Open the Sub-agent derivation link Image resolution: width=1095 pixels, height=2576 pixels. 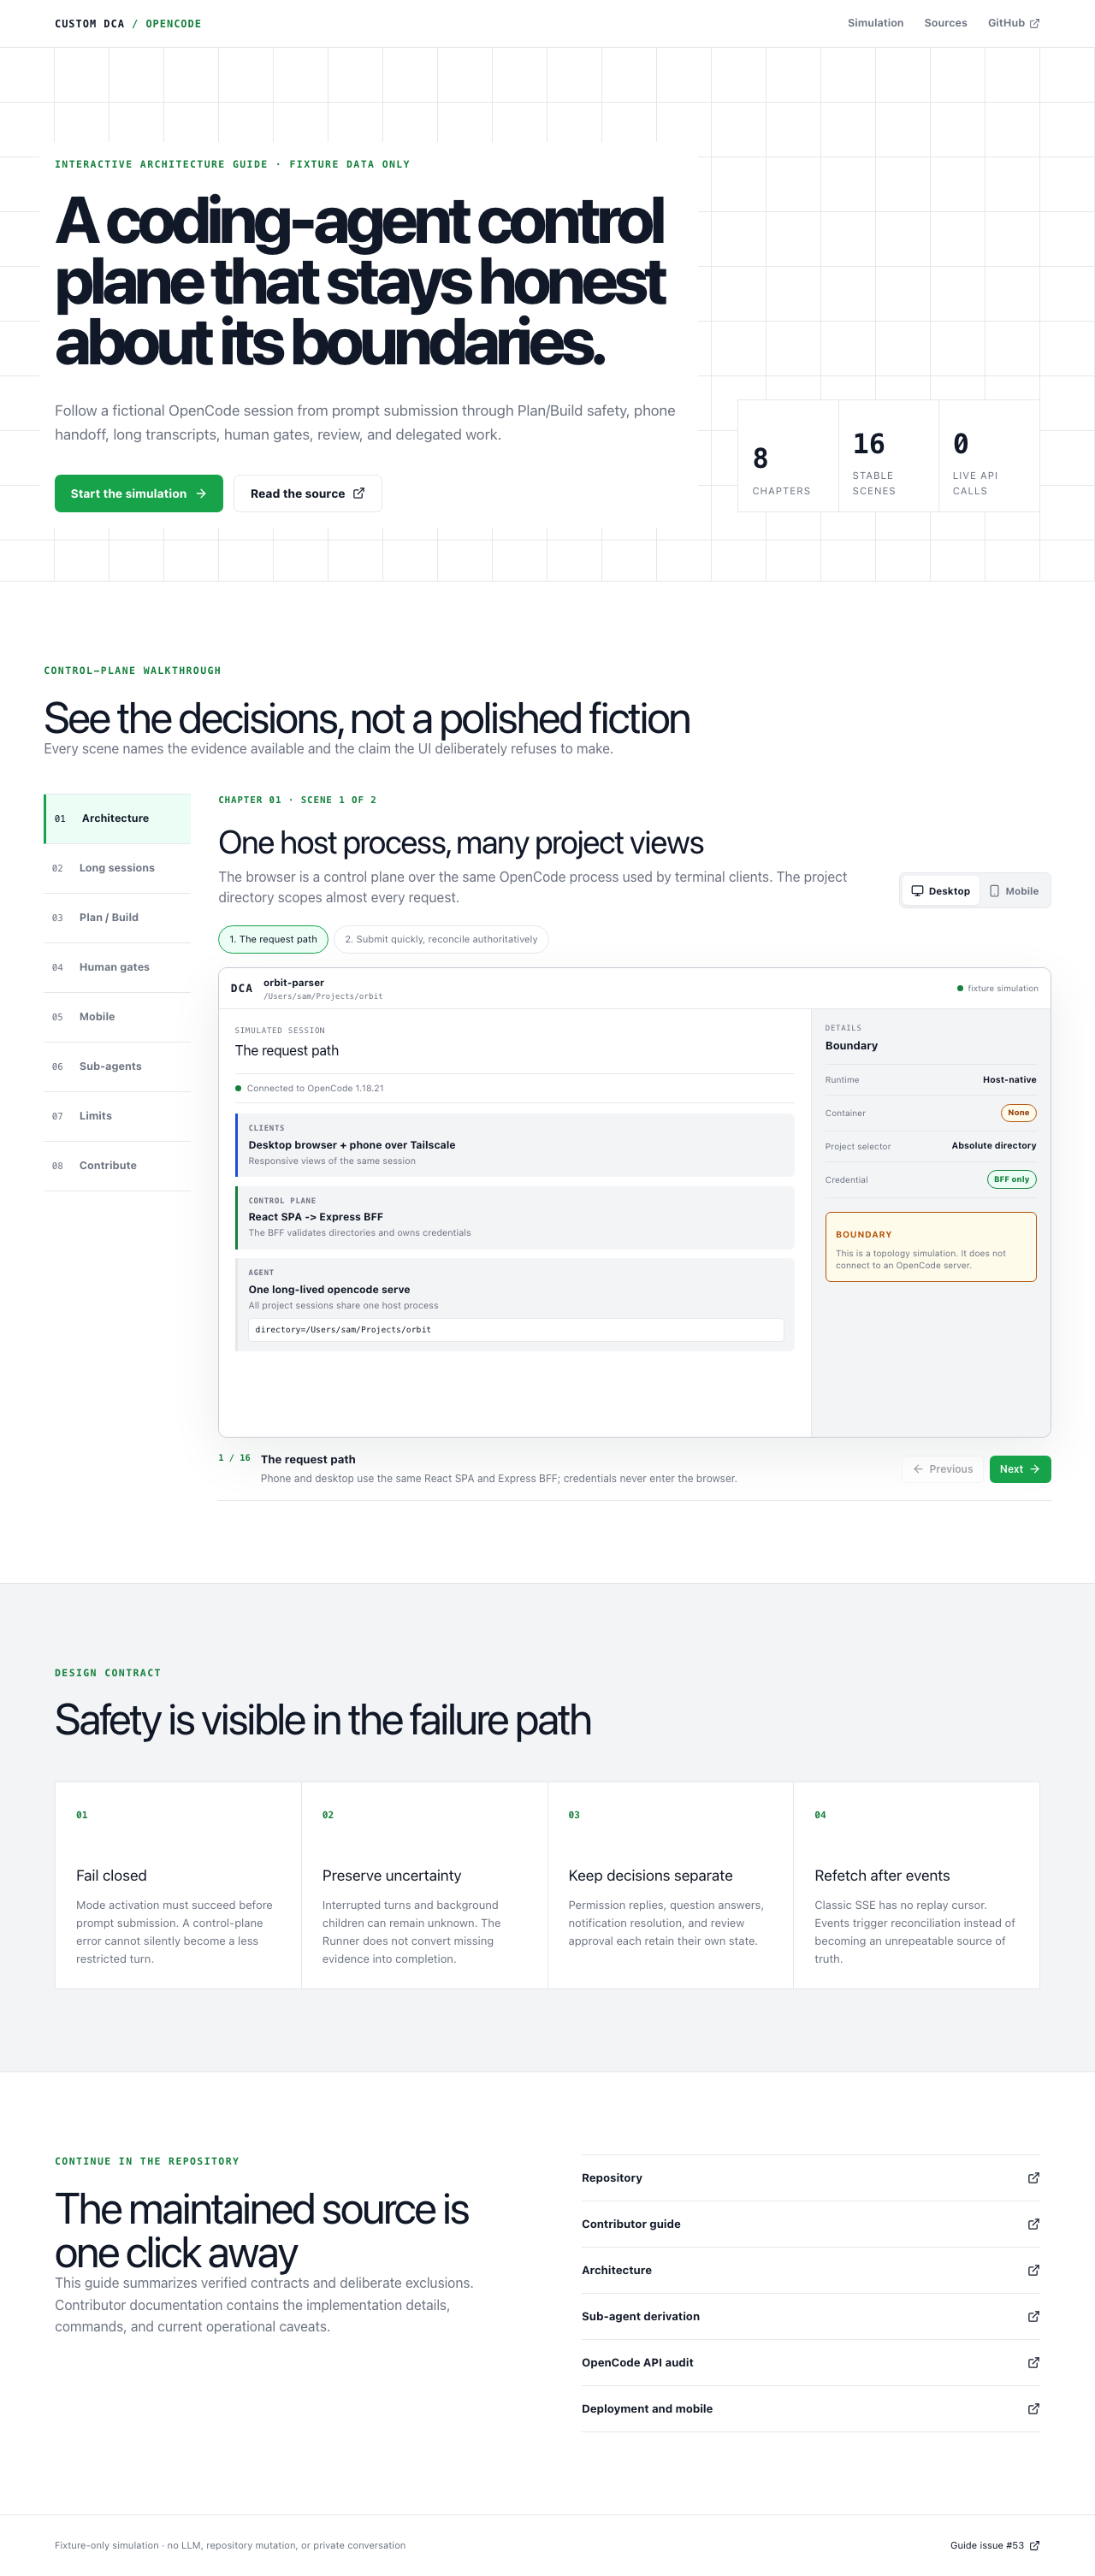point(811,2316)
